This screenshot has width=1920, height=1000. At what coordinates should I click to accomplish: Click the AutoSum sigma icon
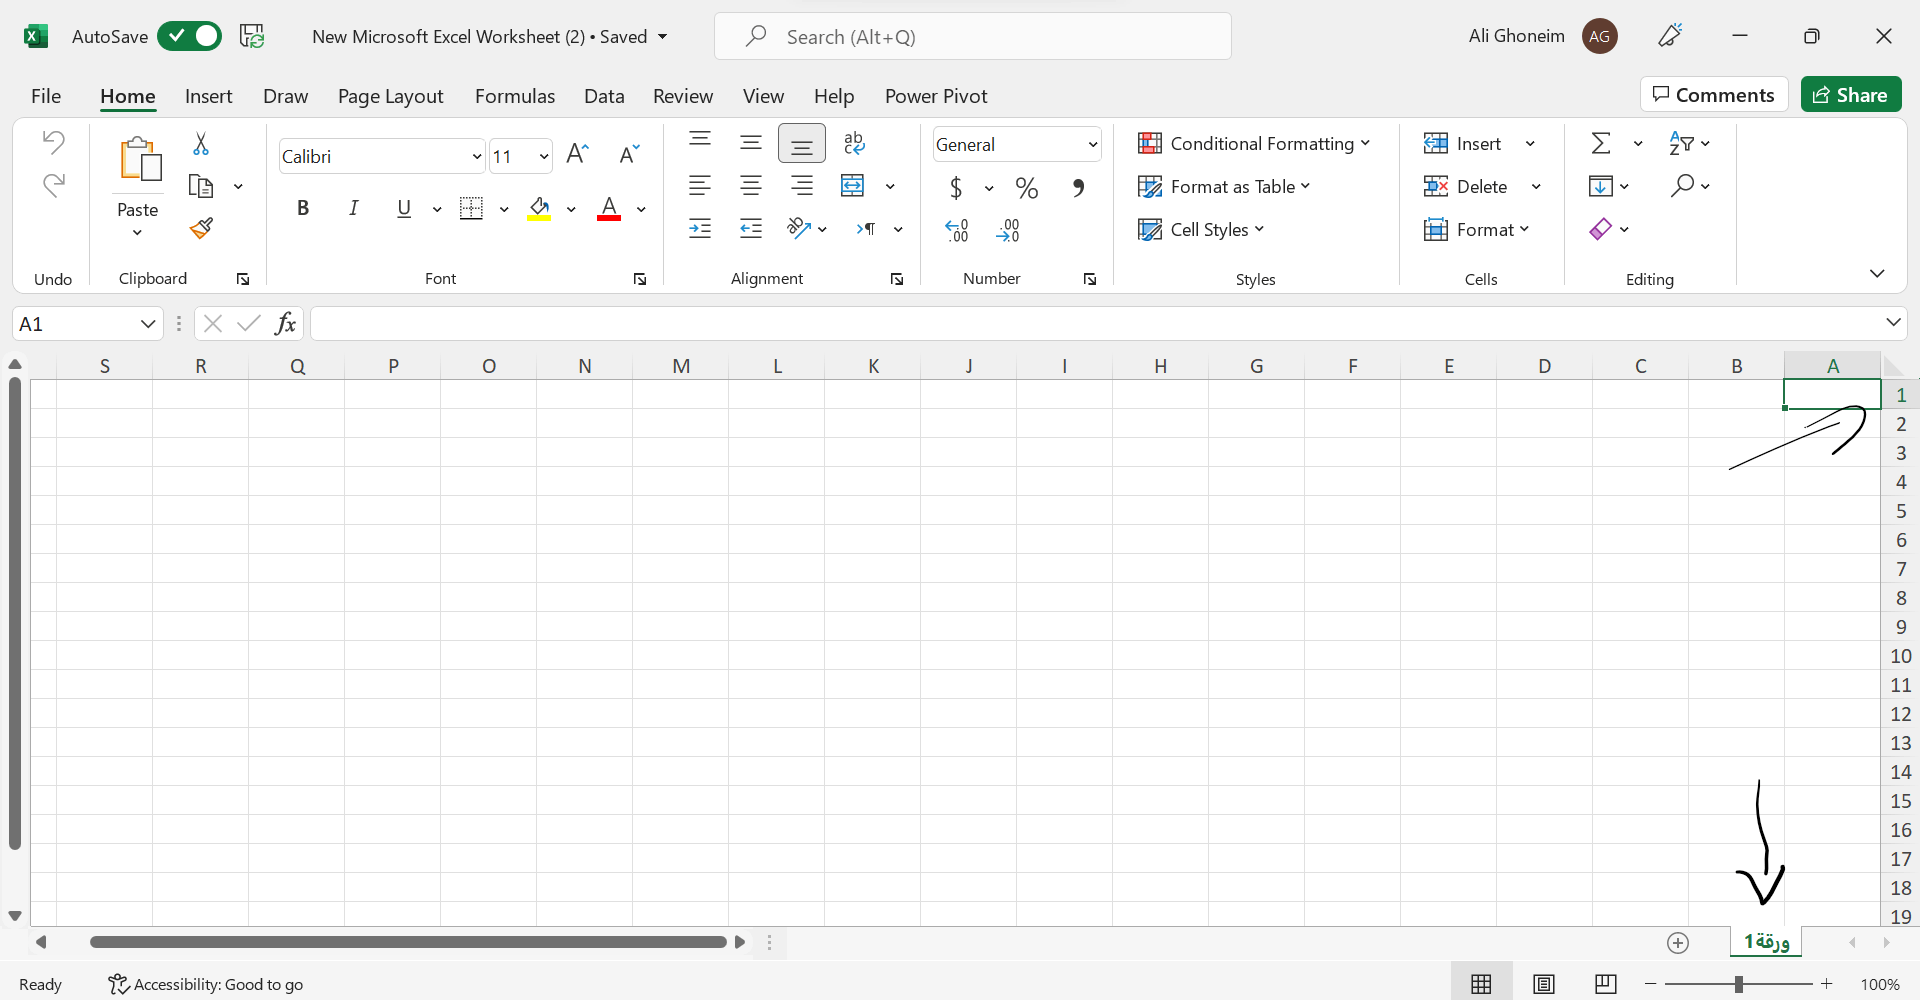1601,143
